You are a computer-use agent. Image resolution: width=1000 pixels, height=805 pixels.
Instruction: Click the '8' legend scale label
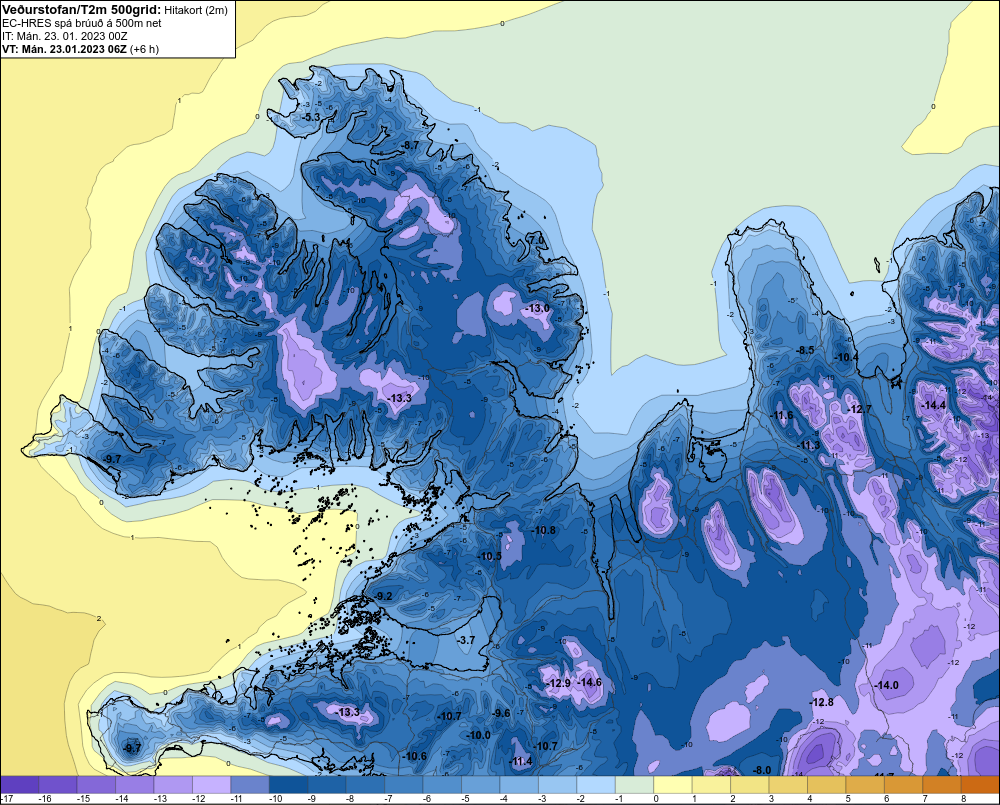point(963,799)
